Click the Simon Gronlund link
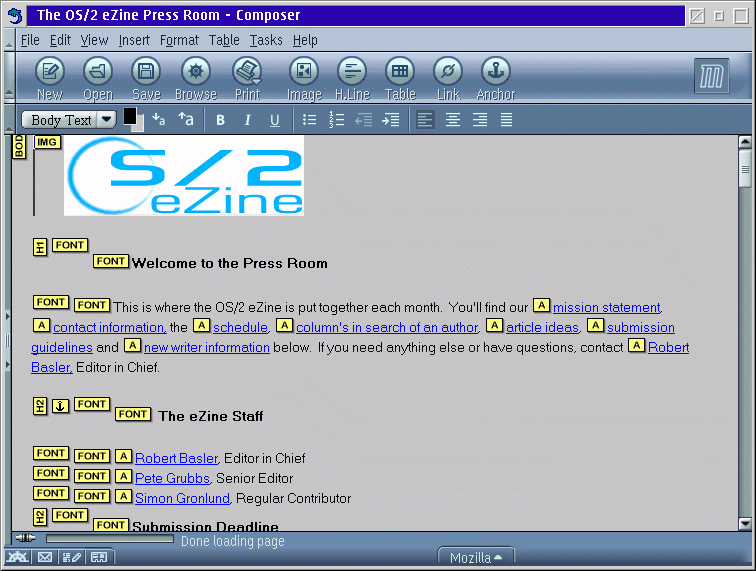Image resolution: width=756 pixels, height=571 pixels. click(182, 498)
